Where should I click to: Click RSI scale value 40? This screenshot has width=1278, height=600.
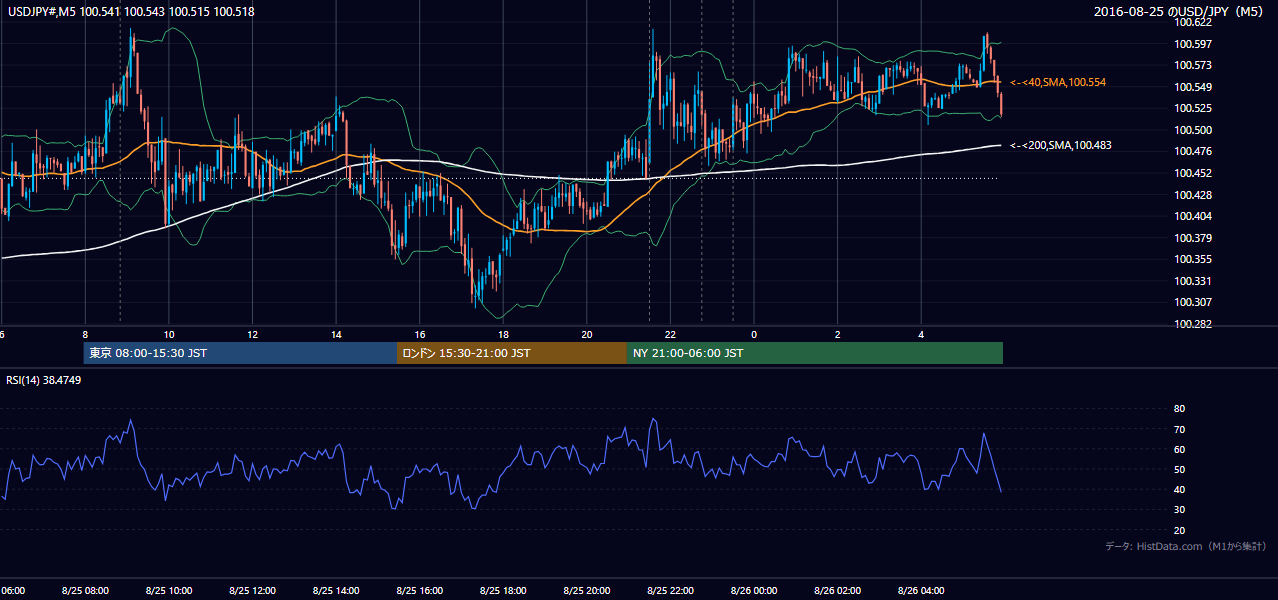(1179, 490)
